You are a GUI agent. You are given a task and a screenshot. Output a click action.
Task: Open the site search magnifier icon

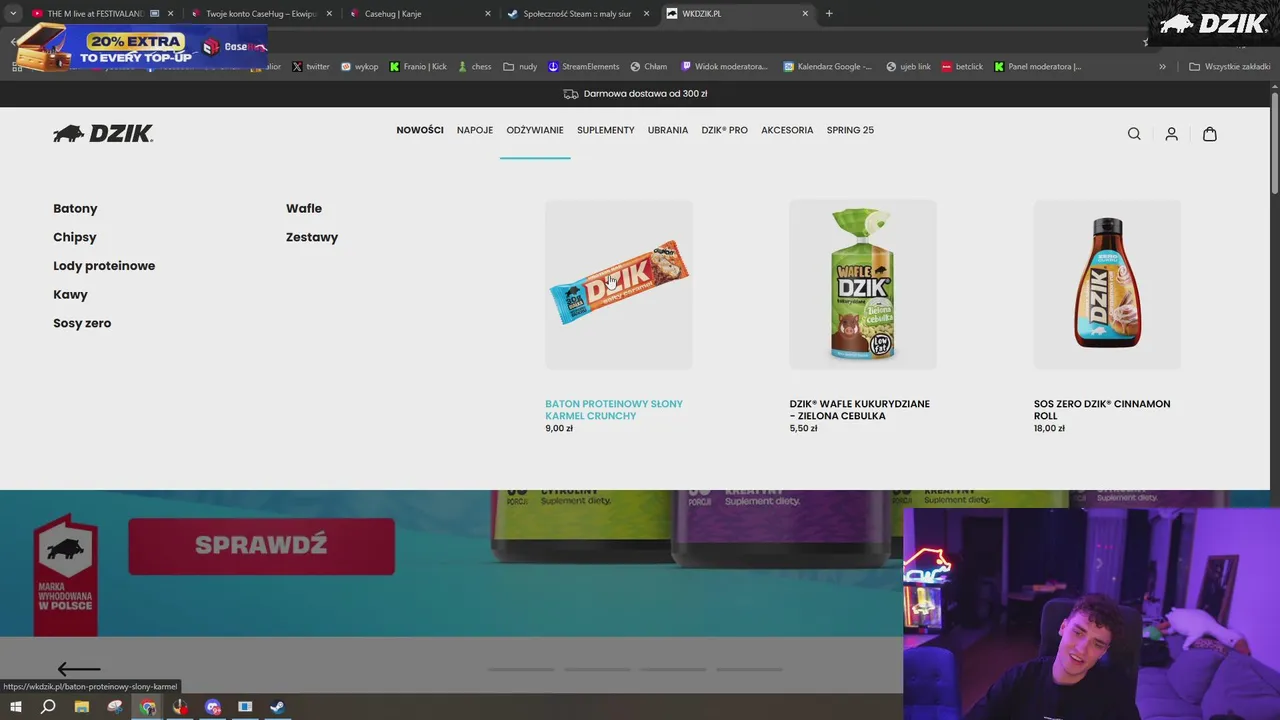[x=1134, y=134]
